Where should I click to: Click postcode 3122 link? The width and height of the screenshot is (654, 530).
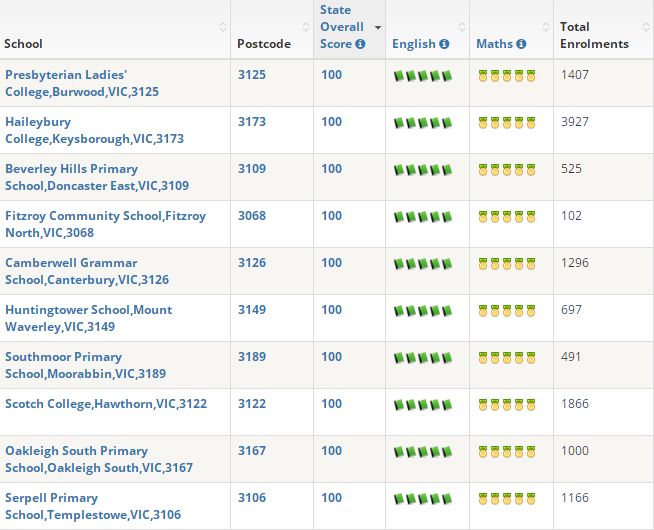pos(252,404)
